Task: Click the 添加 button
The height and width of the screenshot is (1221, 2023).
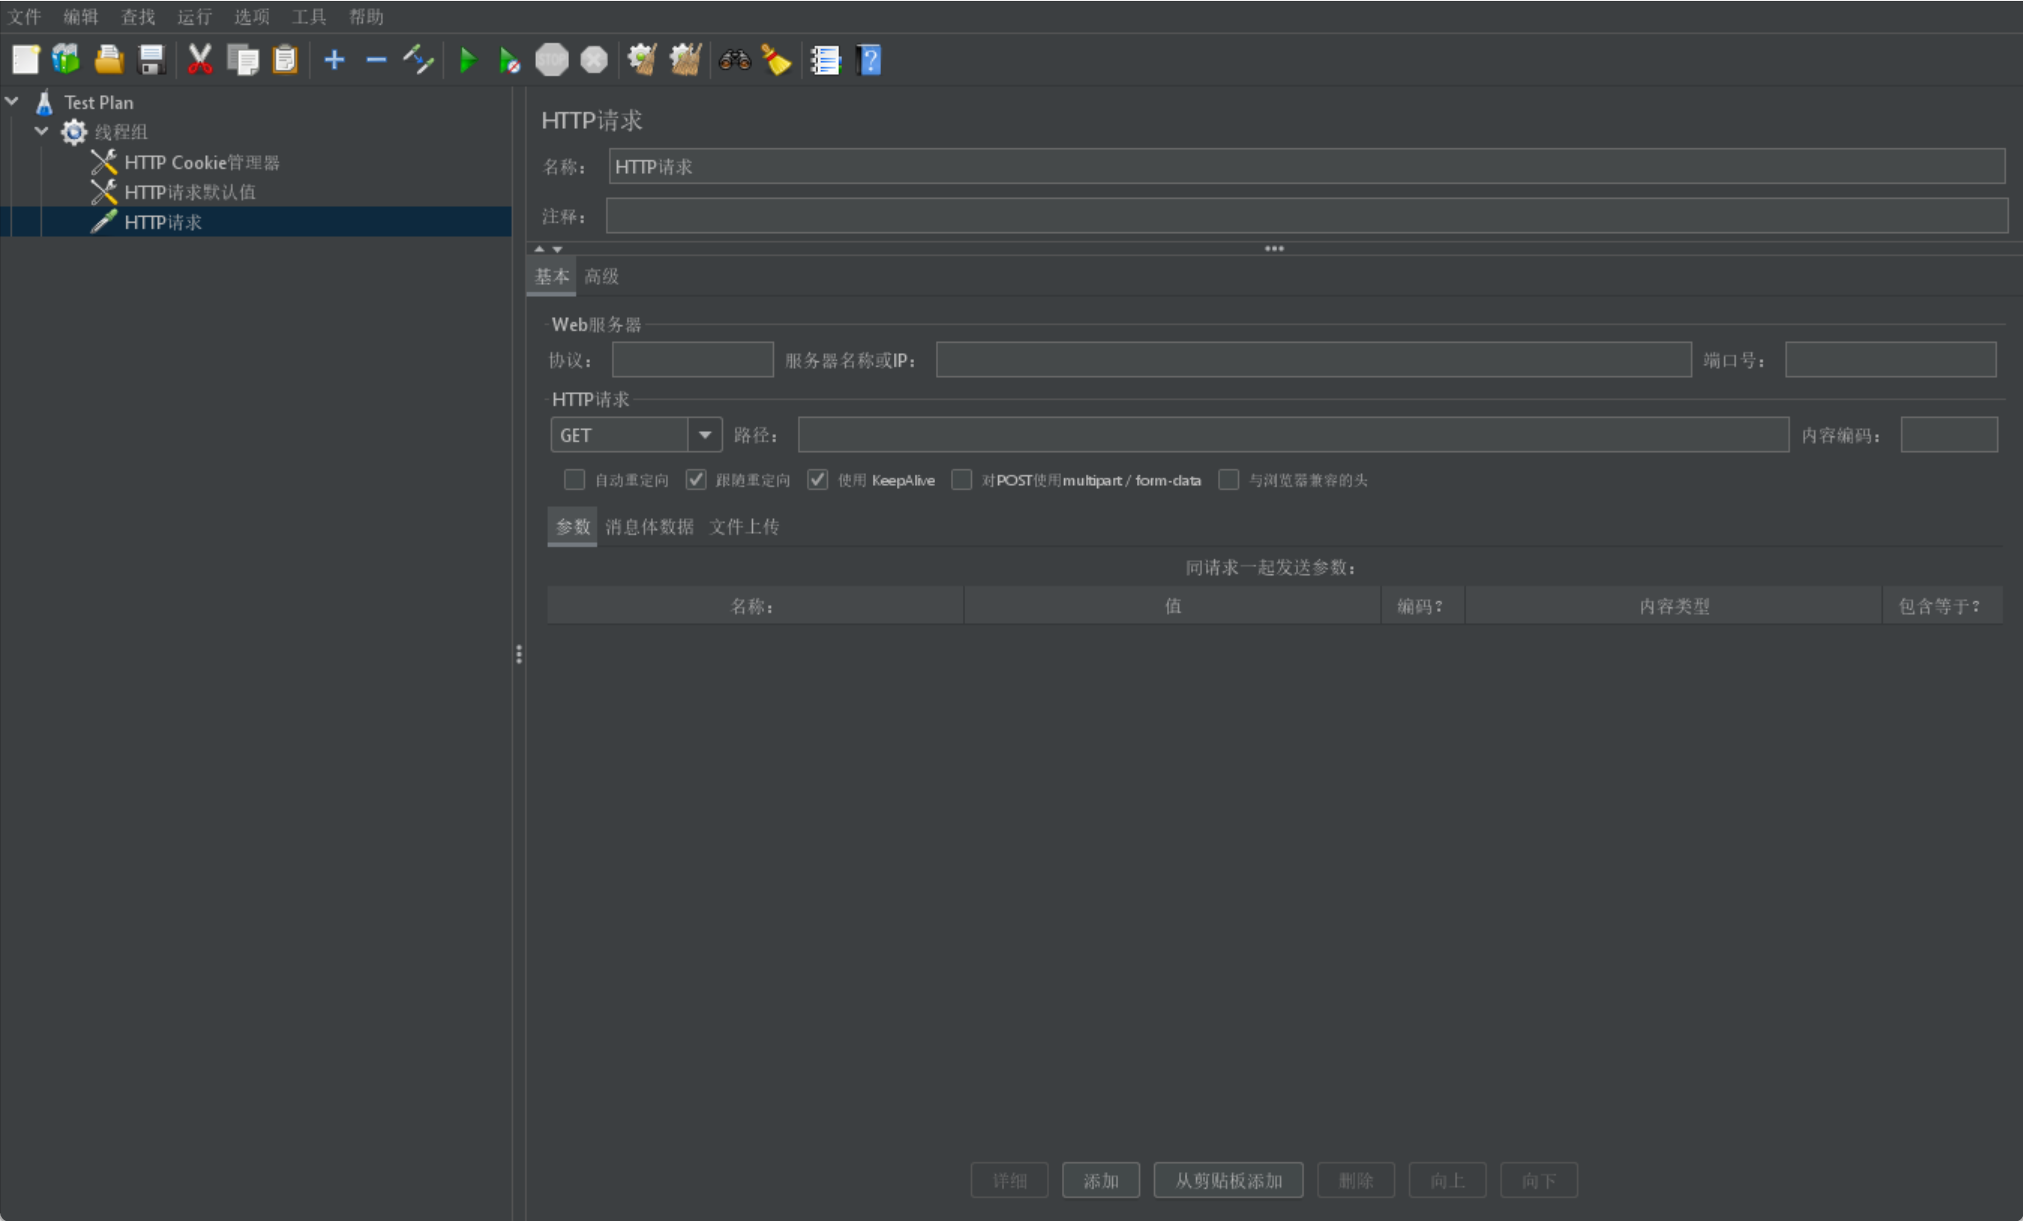Action: (1101, 1180)
